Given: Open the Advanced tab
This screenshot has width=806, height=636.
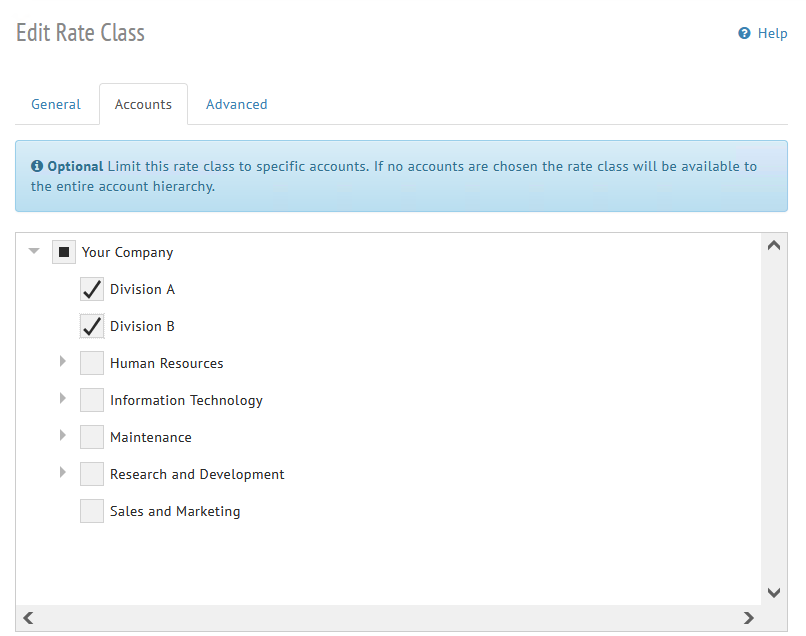Looking at the screenshot, I should (x=236, y=104).
